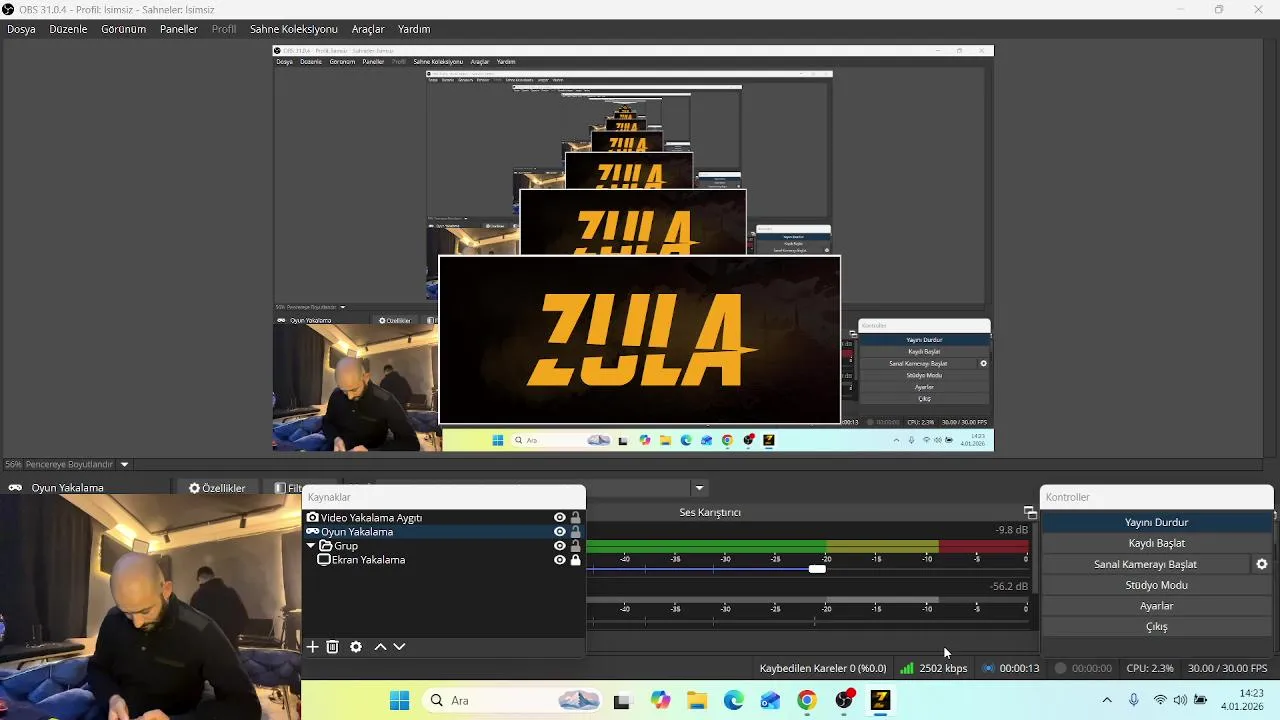This screenshot has width=1280, height=720.
Task: Open the dropdown arrow in the source toolbar
Action: [700, 488]
